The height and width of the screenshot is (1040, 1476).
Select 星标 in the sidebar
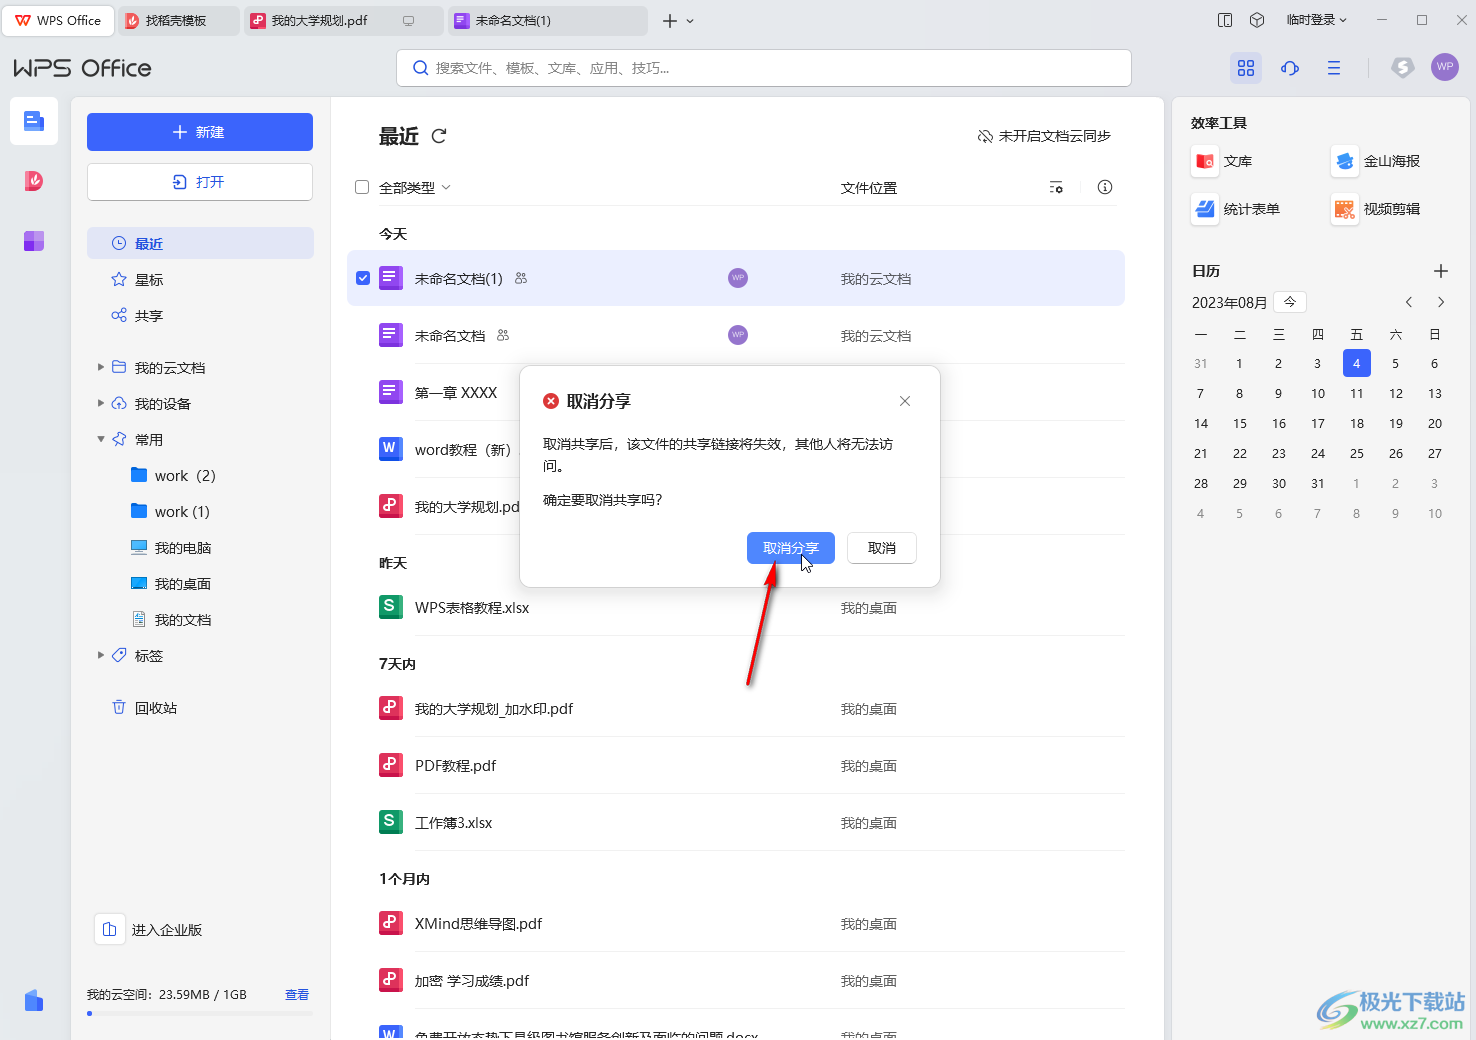pyautogui.click(x=200, y=279)
